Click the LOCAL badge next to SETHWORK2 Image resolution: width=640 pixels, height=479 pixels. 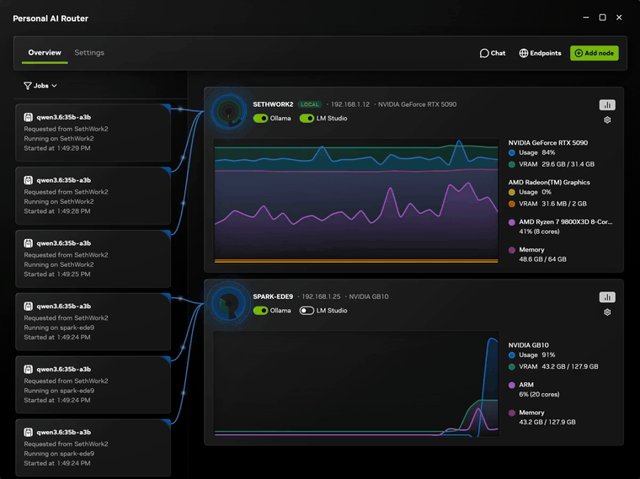pos(309,104)
